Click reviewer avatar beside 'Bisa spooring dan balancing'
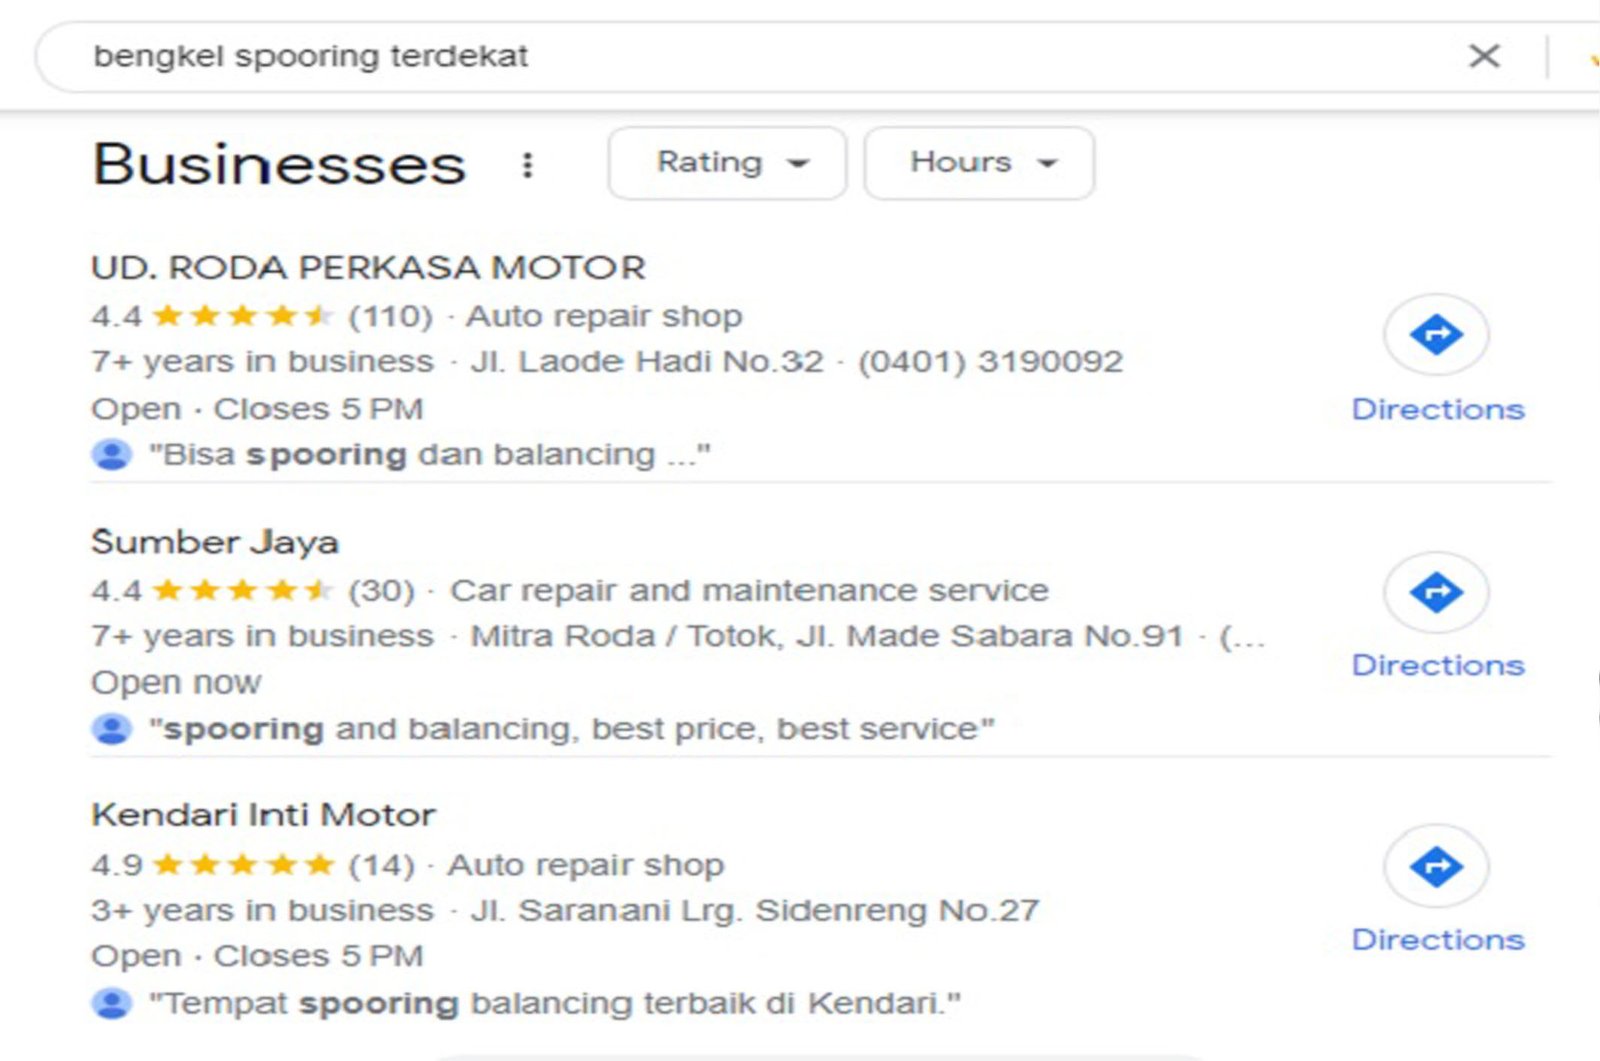 tap(112, 455)
